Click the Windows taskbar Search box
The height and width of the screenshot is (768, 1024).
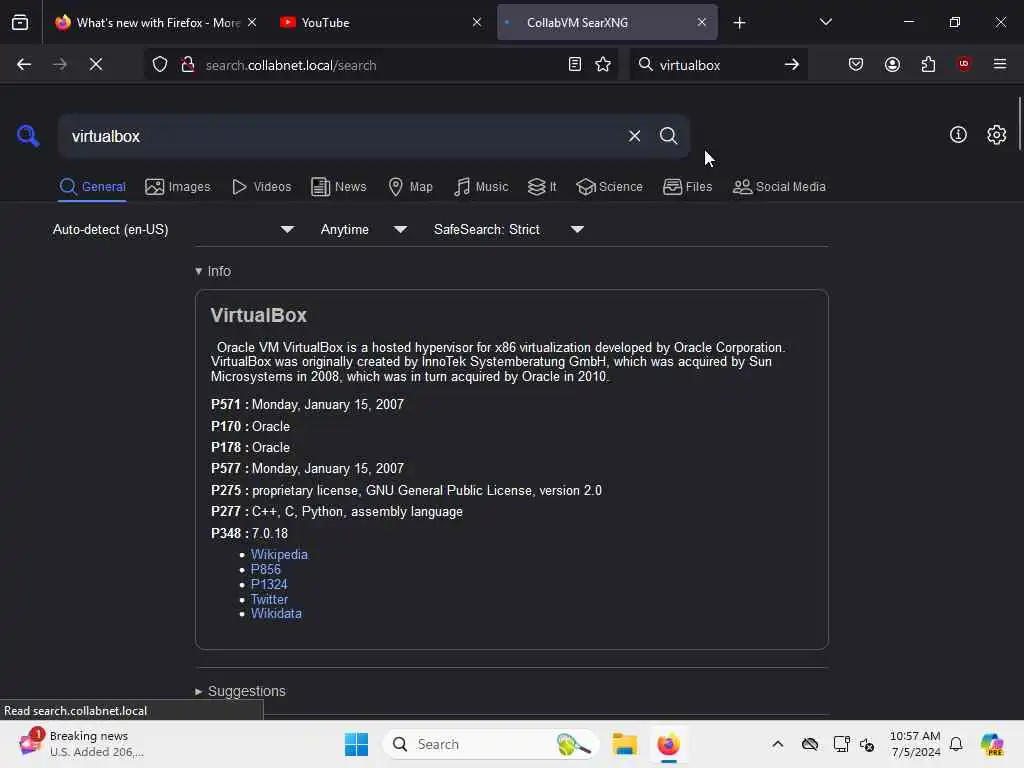pyautogui.click(x=491, y=744)
